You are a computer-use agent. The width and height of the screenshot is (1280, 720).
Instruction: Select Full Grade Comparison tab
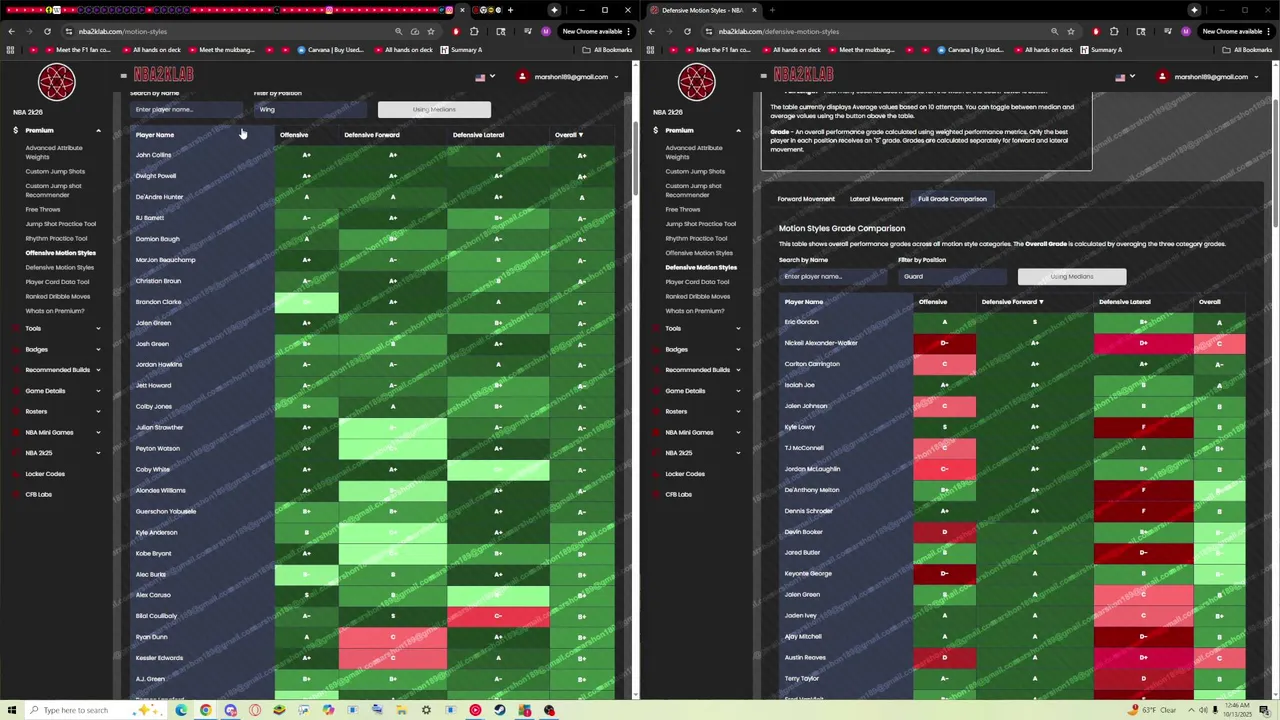[952, 199]
